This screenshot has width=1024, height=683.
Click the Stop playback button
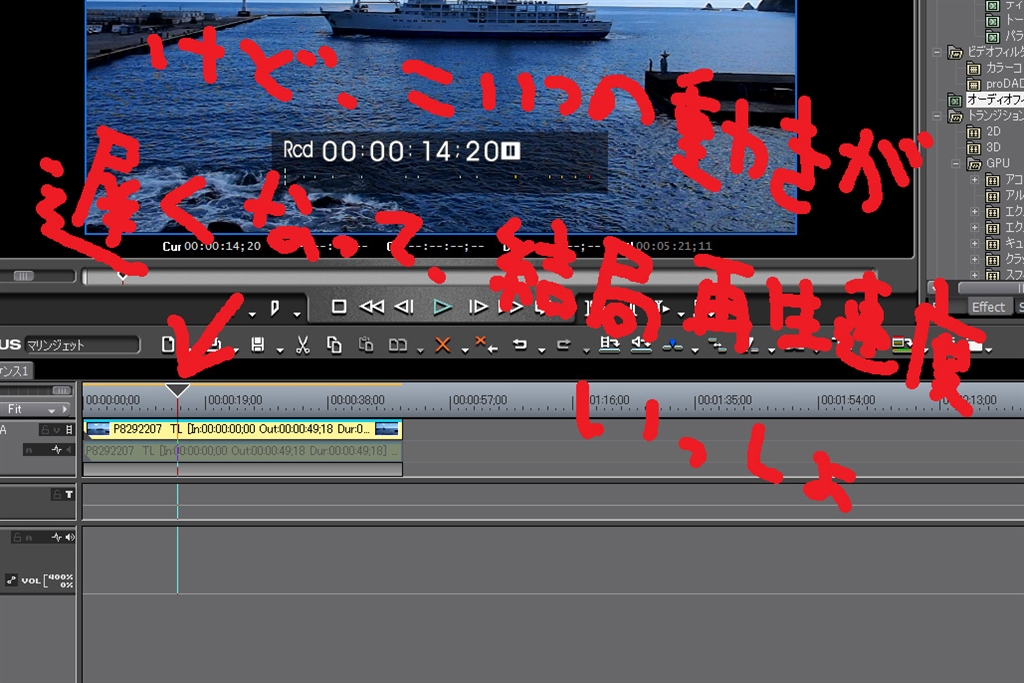click(338, 306)
